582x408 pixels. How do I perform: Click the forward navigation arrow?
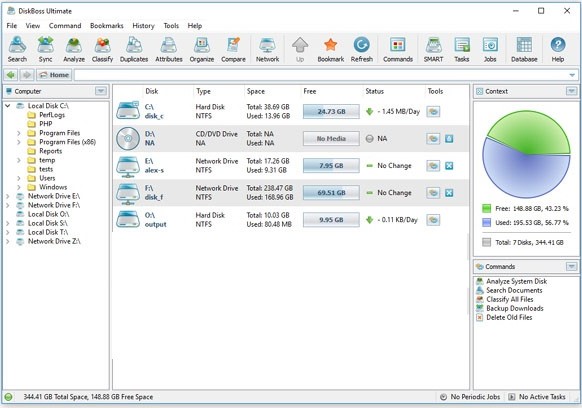pos(27,75)
